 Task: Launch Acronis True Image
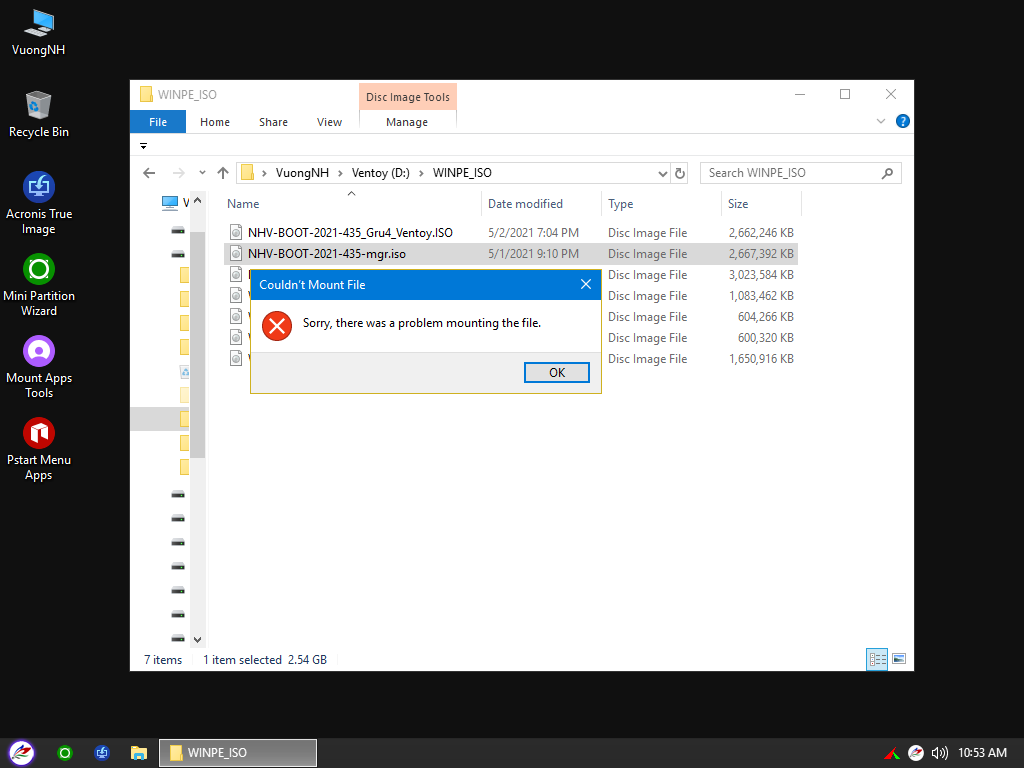[39, 203]
